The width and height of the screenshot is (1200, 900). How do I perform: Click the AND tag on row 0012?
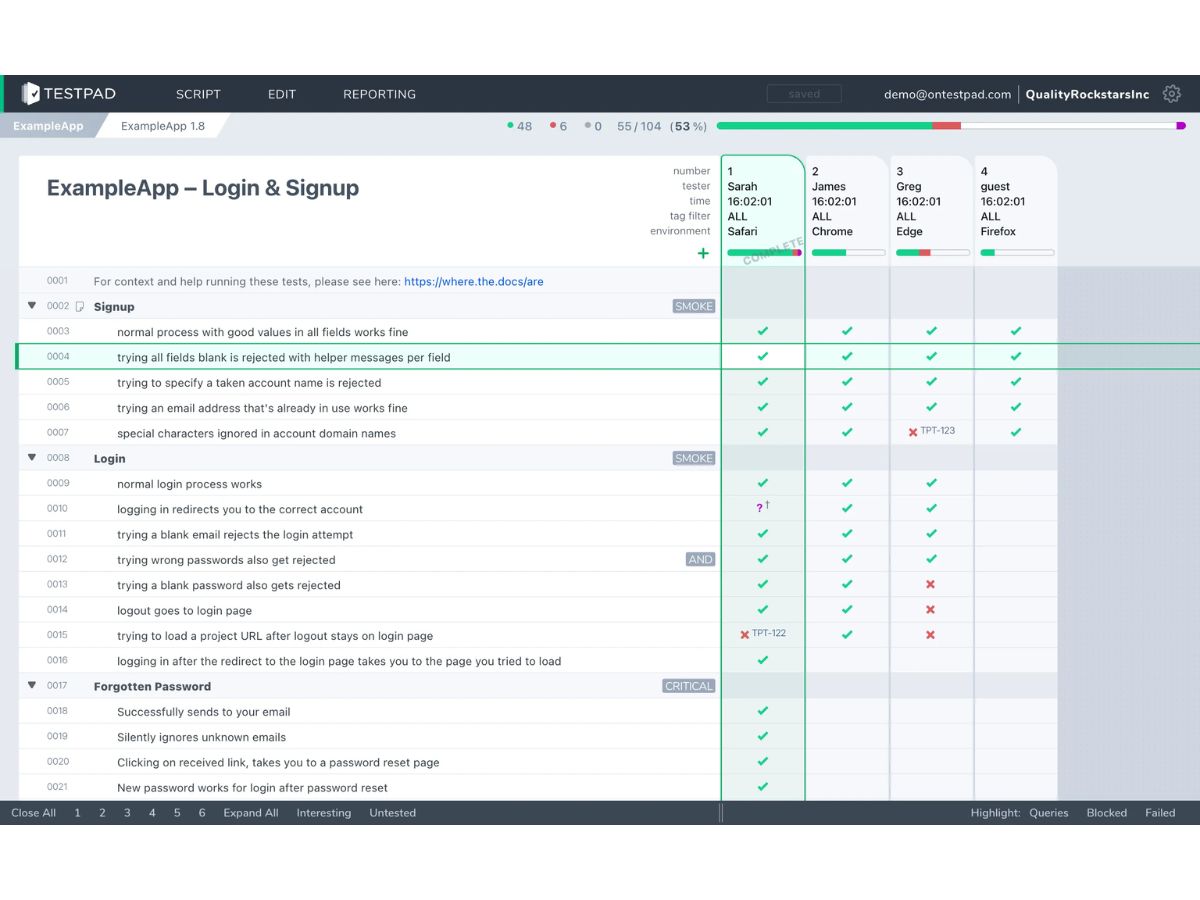(x=701, y=559)
